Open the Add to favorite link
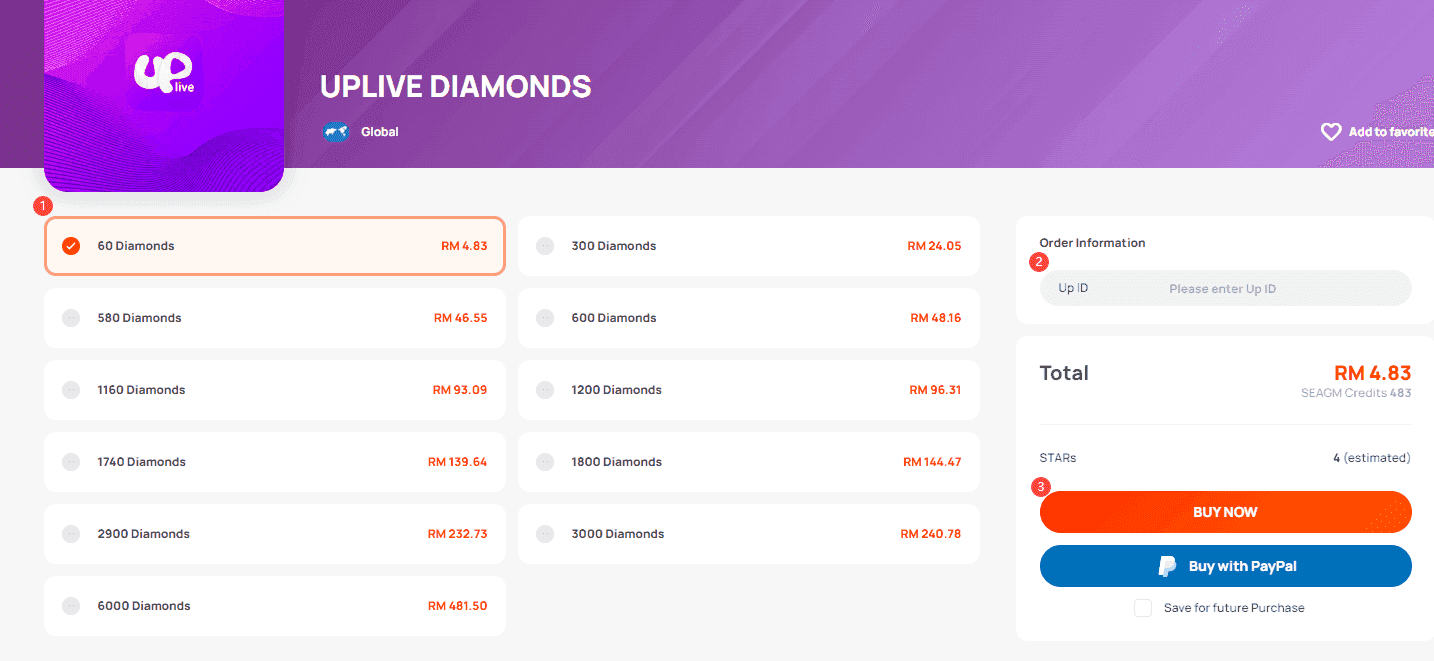The height and width of the screenshot is (661, 1434). (x=1390, y=131)
